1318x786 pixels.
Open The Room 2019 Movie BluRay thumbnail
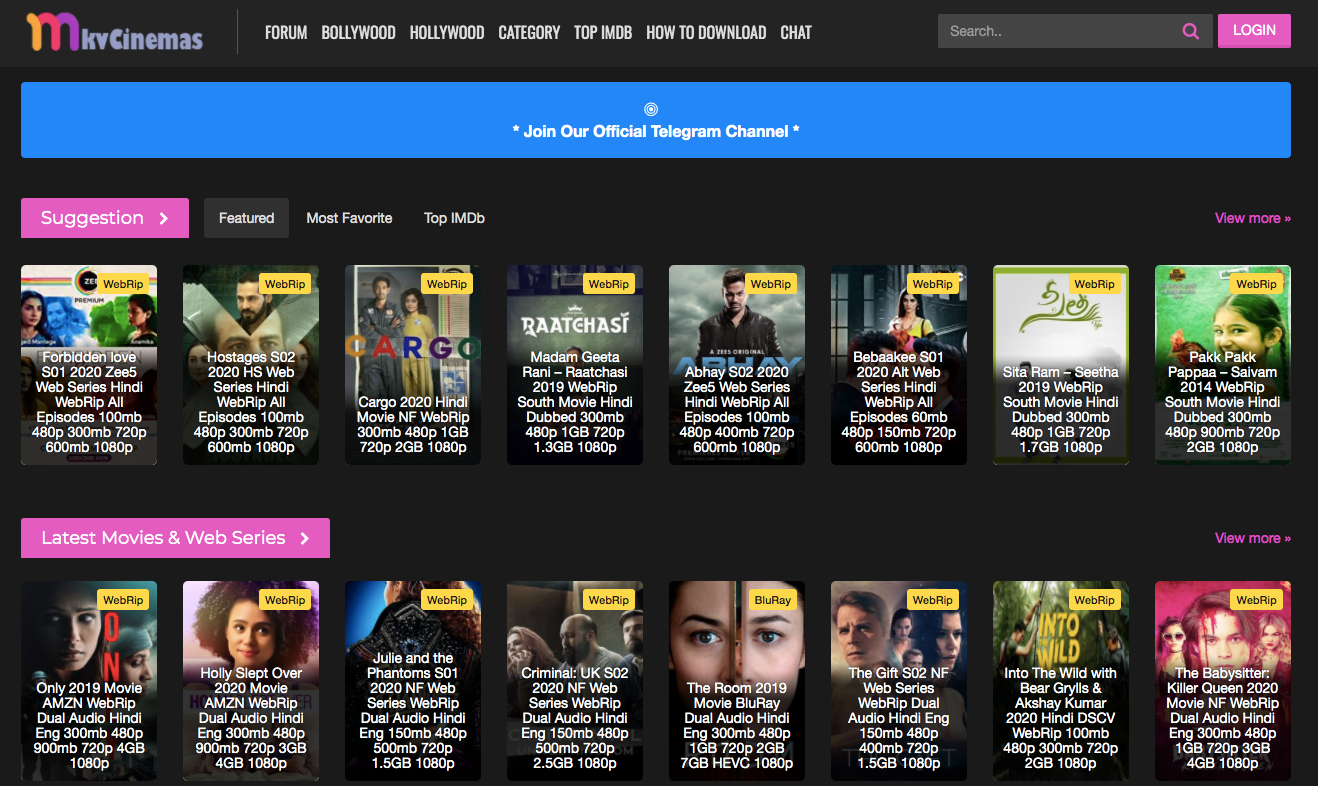[737, 681]
